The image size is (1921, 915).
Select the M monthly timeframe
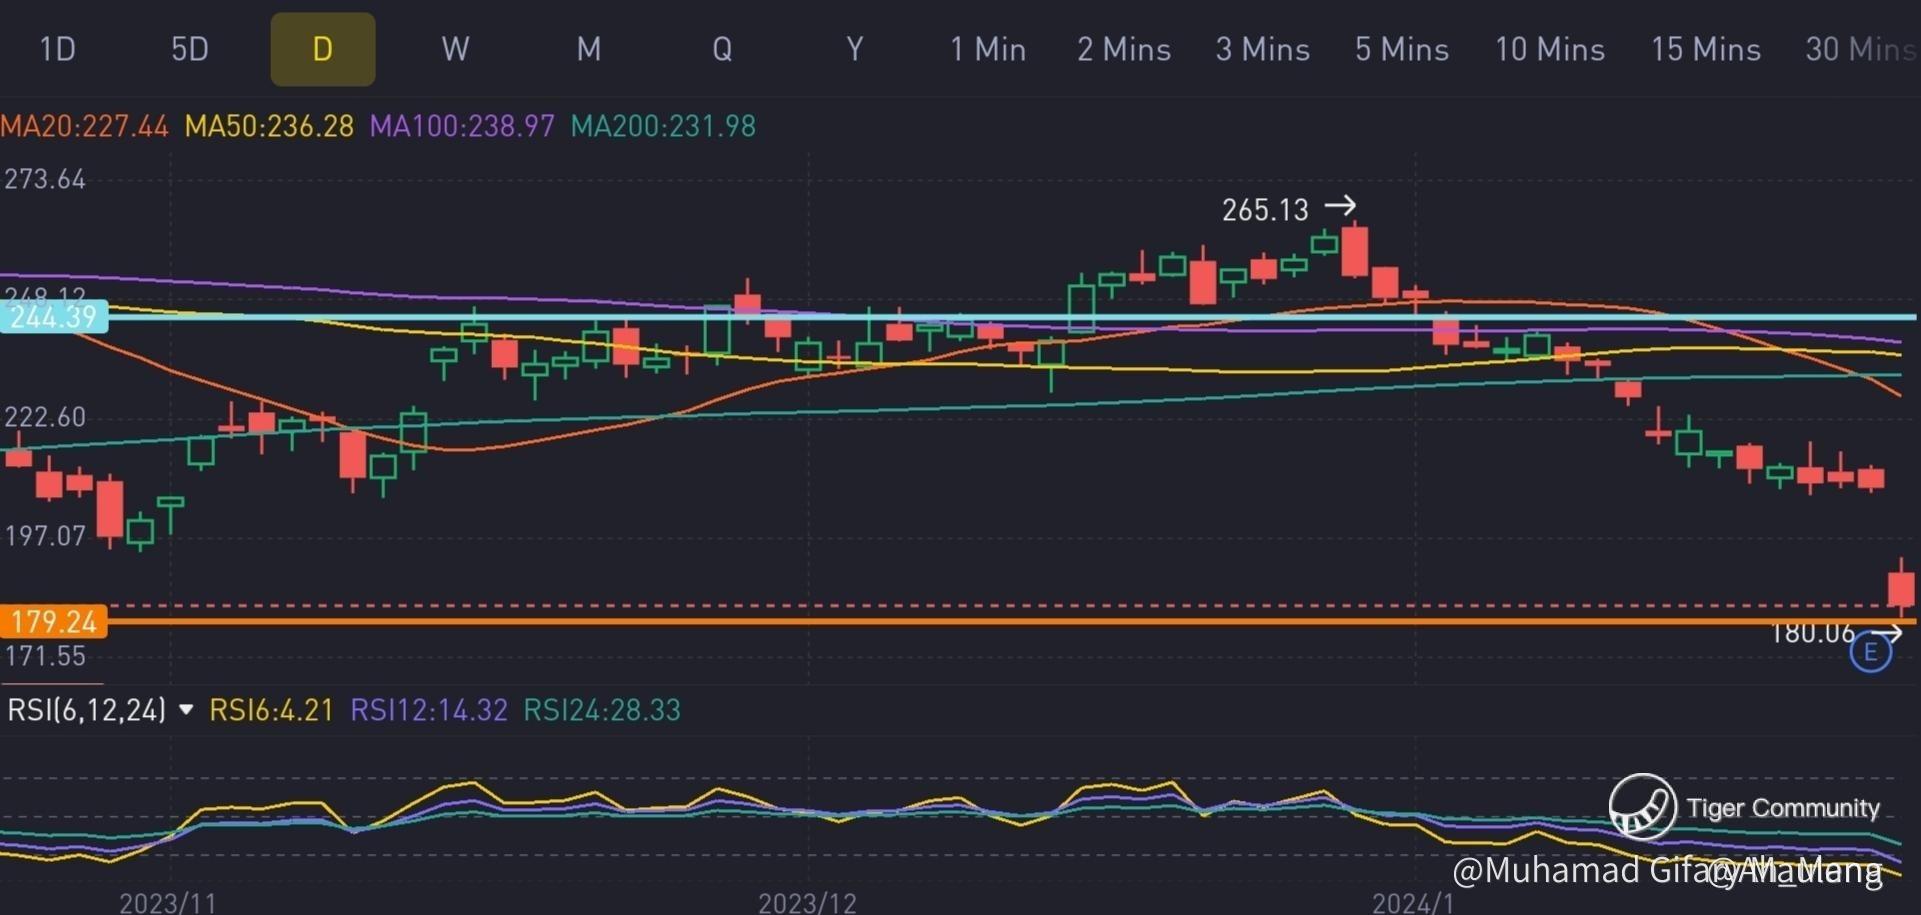pyautogui.click(x=588, y=49)
